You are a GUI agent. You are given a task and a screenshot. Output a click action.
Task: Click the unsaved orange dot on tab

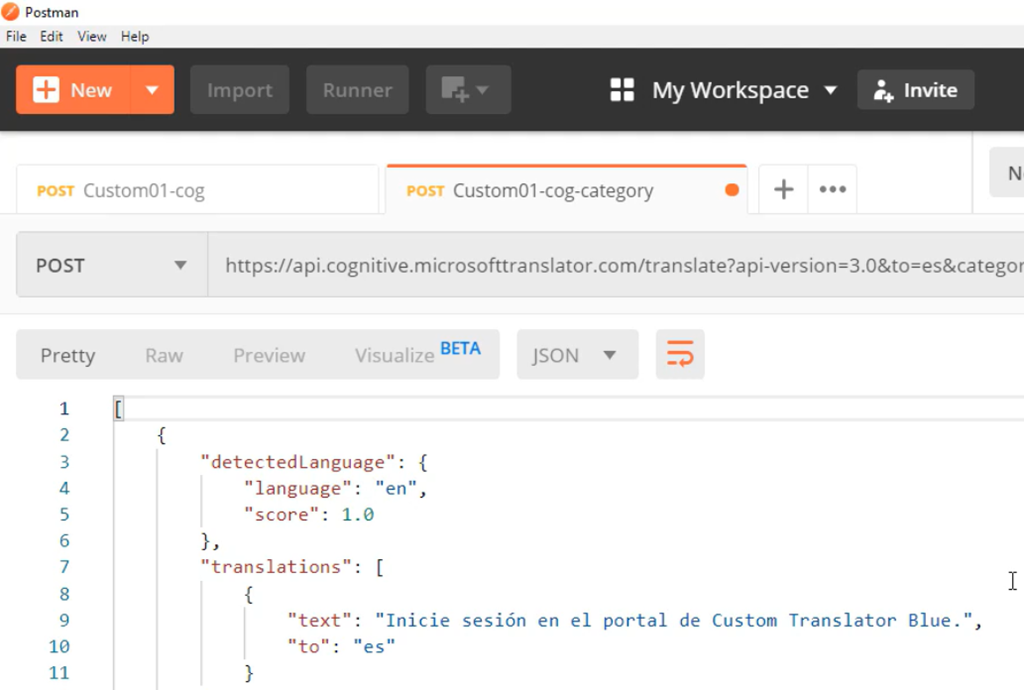[x=731, y=190]
